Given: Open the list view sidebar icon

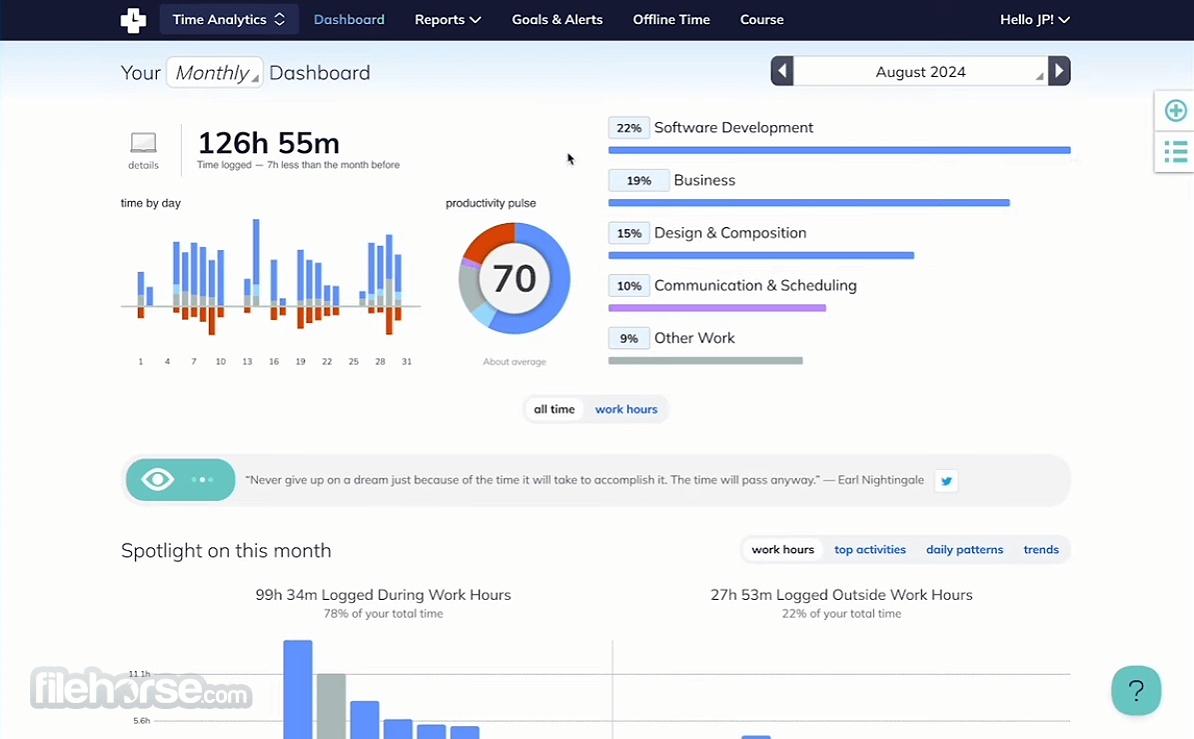Looking at the screenshot, I should [1175, 152].
